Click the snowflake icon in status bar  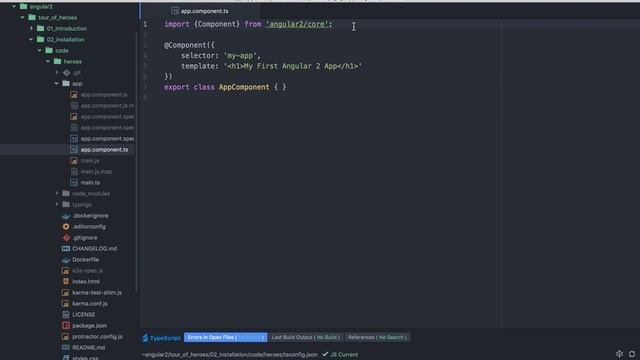click(x=620, y=354)
